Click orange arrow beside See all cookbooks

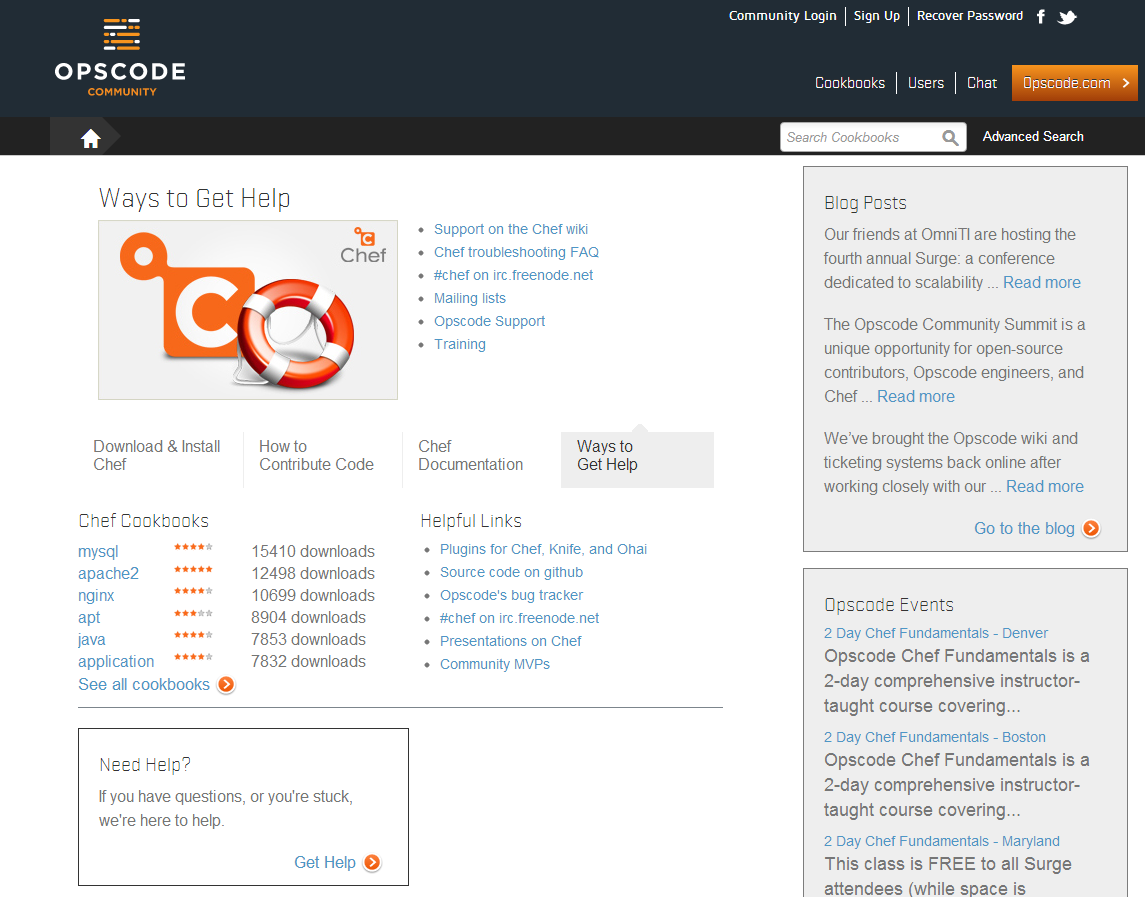point(226,685)
